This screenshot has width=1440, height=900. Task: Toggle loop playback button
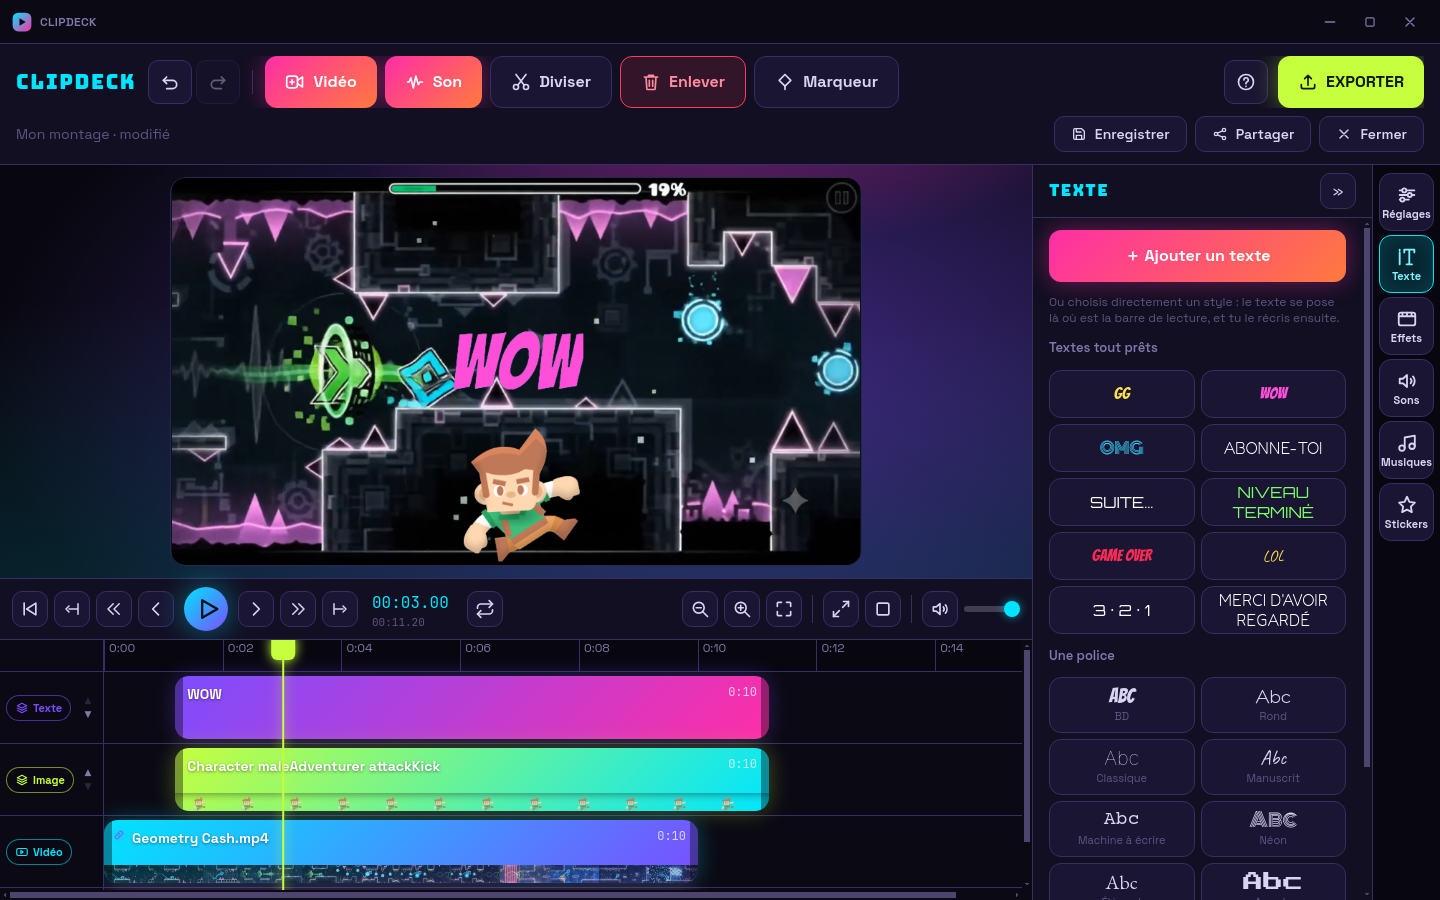pos(485,609)
